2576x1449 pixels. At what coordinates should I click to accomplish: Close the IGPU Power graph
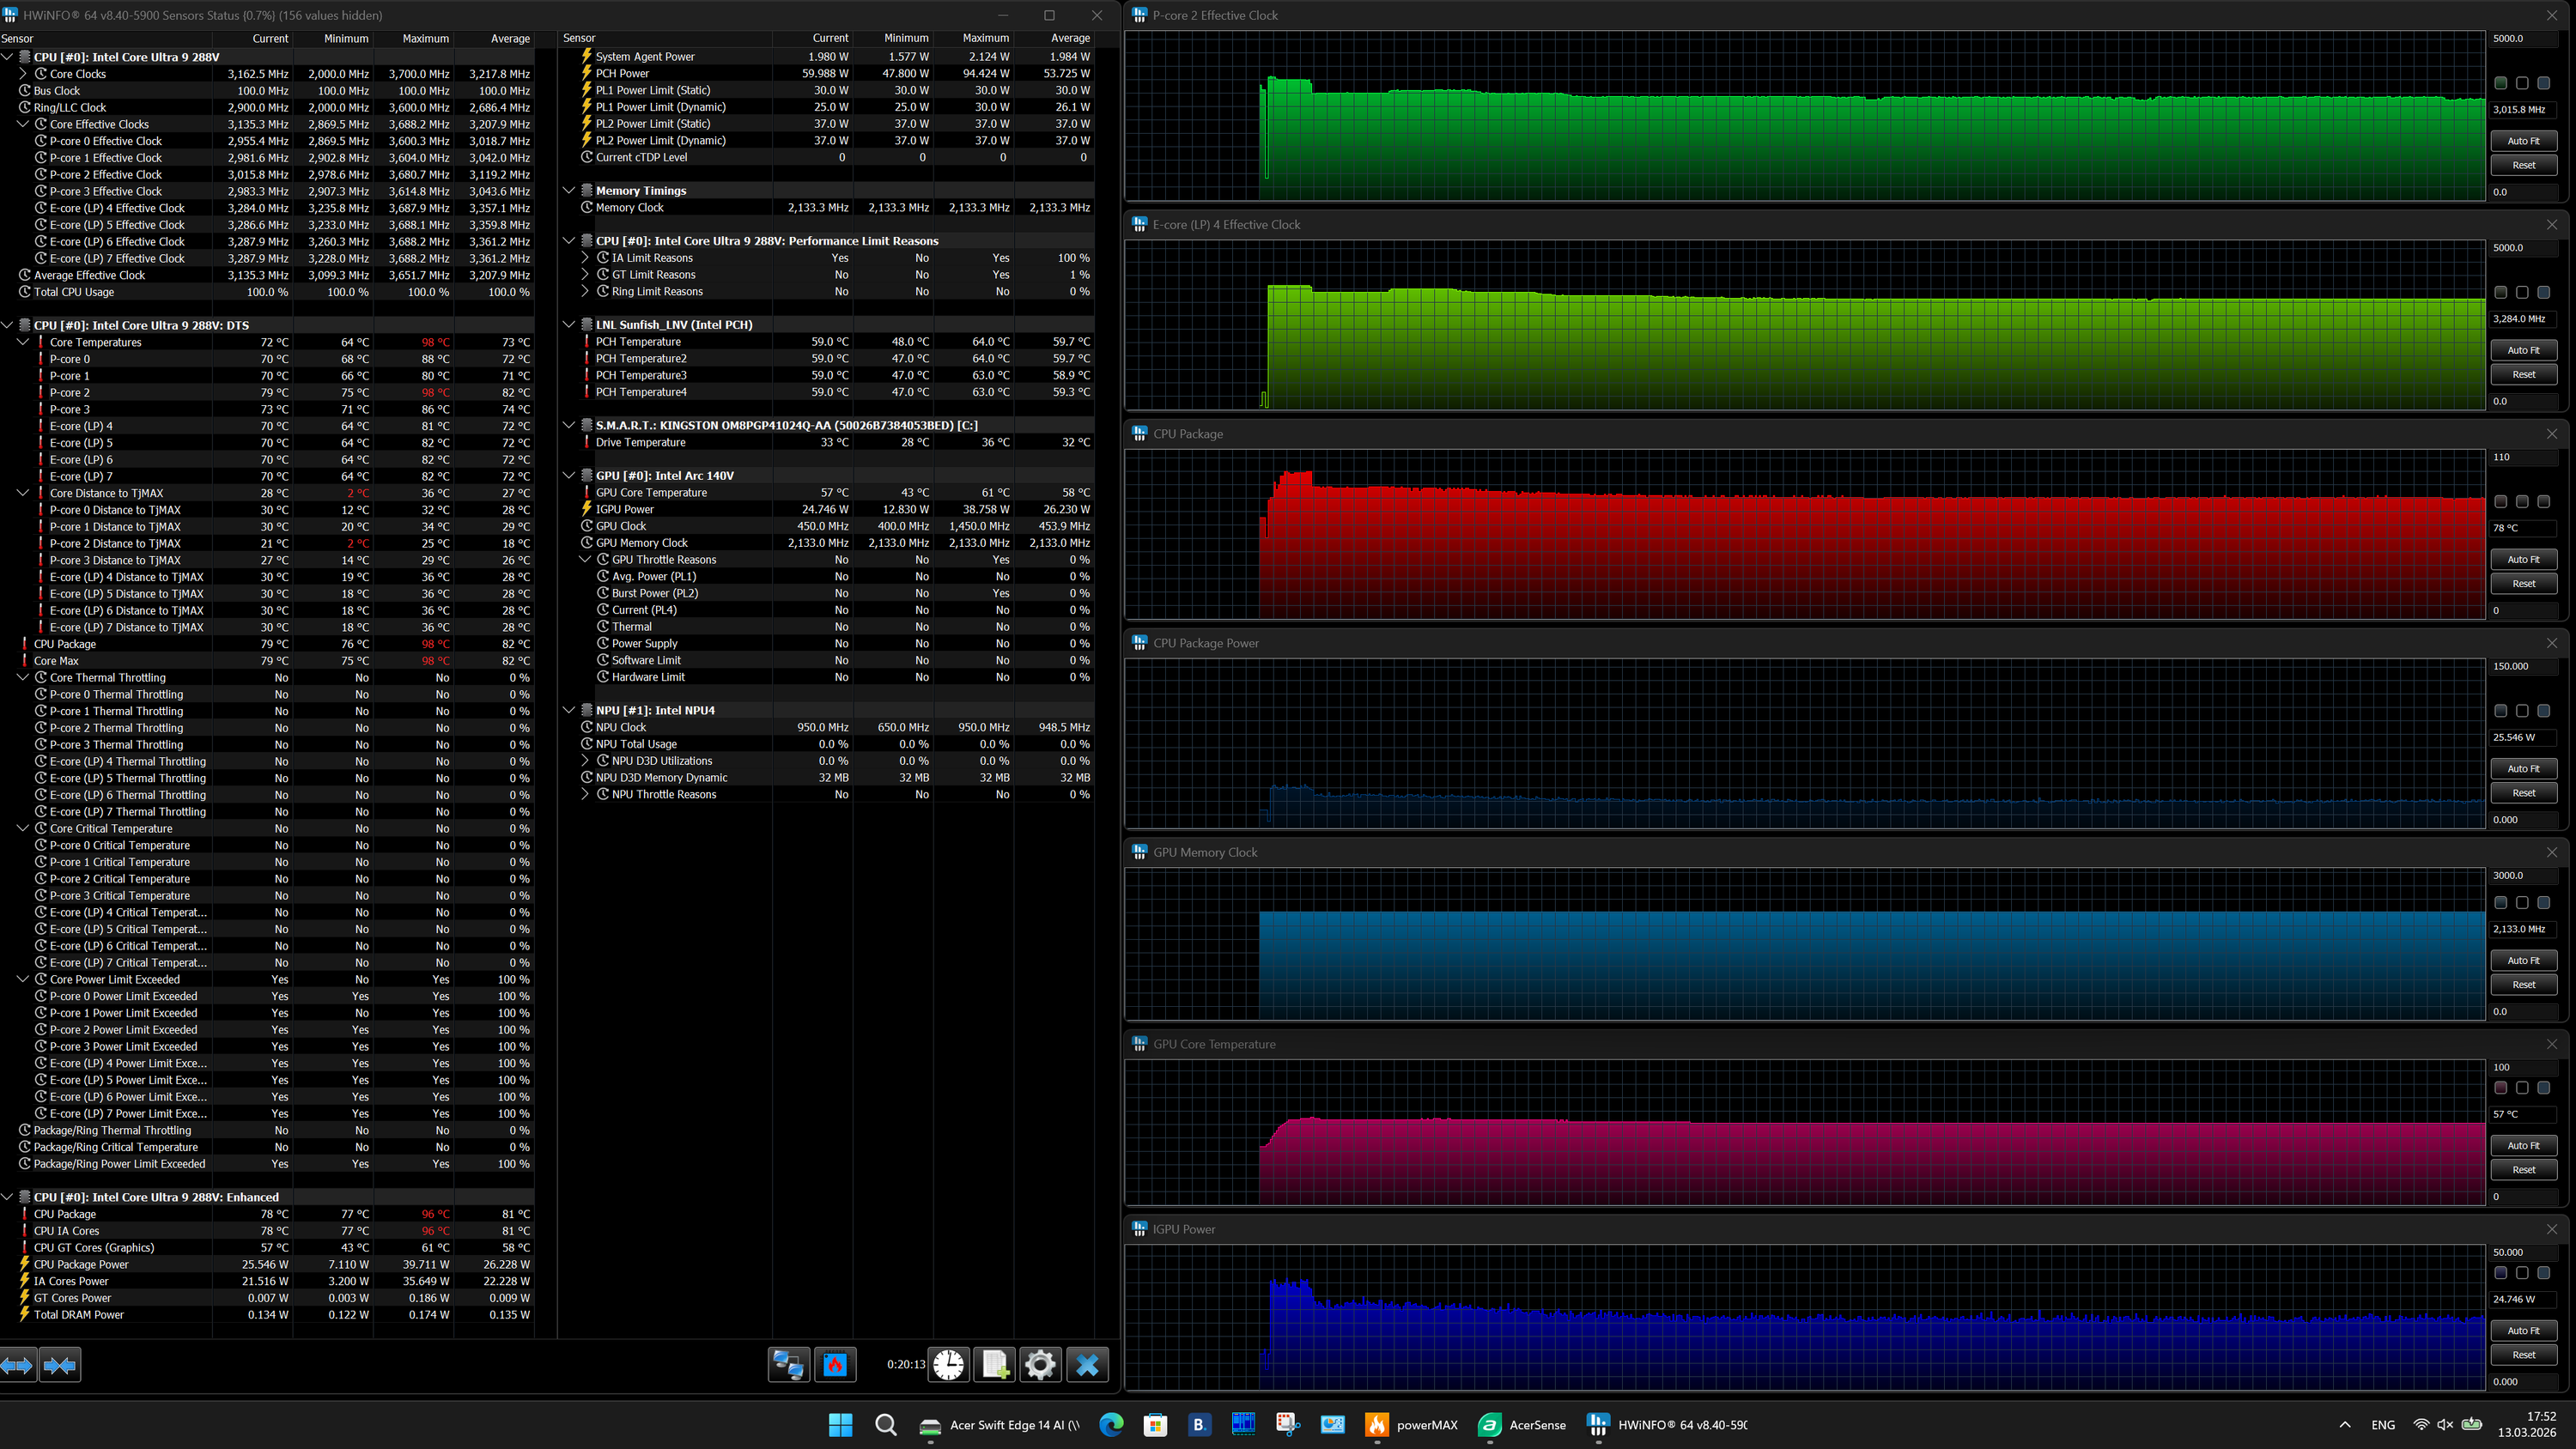(x=2551, y=1229)
